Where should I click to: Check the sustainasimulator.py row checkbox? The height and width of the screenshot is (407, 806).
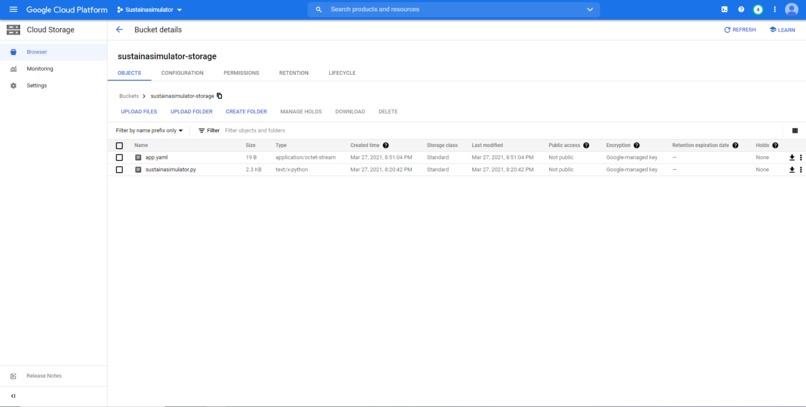click(119, 170)
